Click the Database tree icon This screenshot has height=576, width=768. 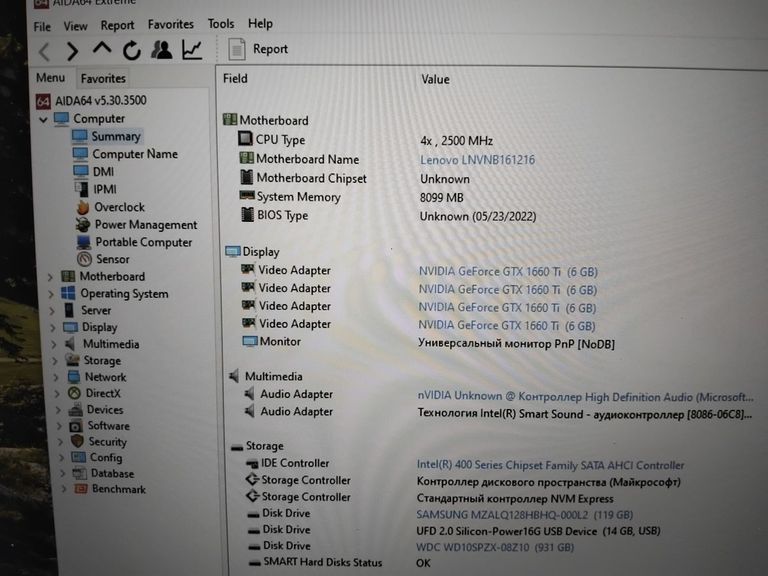(79, 473)
